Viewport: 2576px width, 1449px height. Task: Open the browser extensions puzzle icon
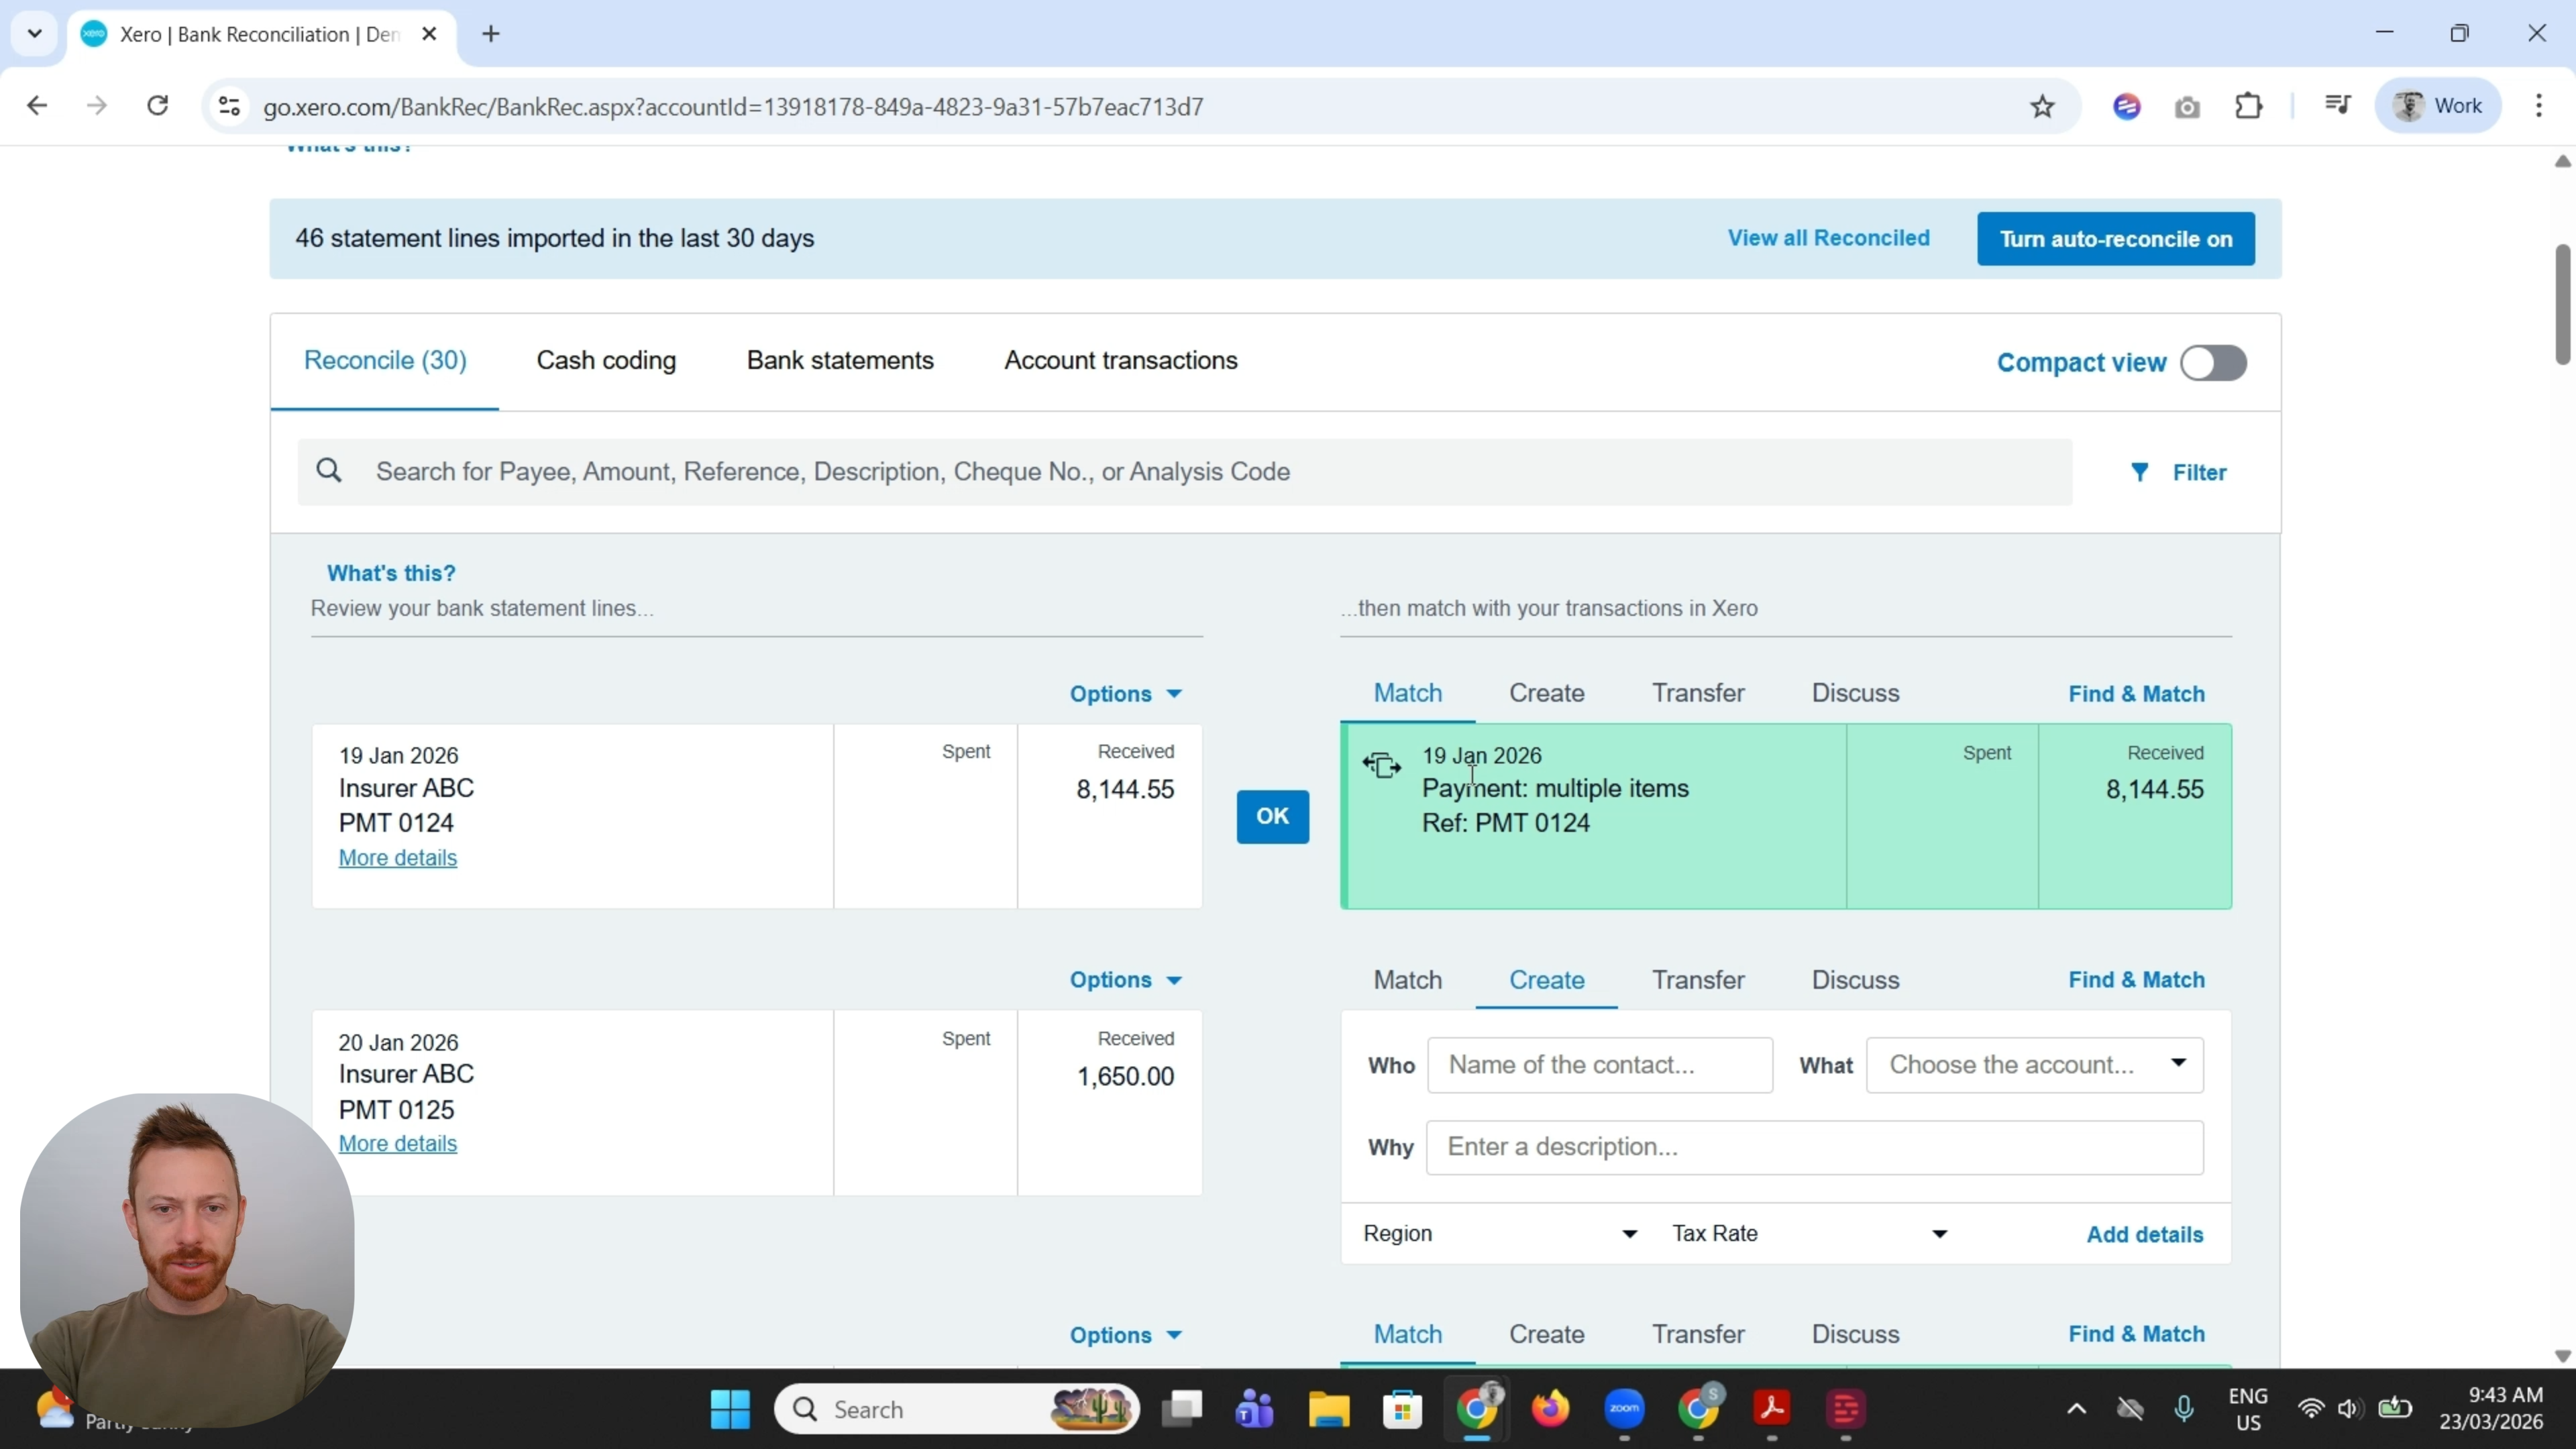click(x=2249, y=106)
